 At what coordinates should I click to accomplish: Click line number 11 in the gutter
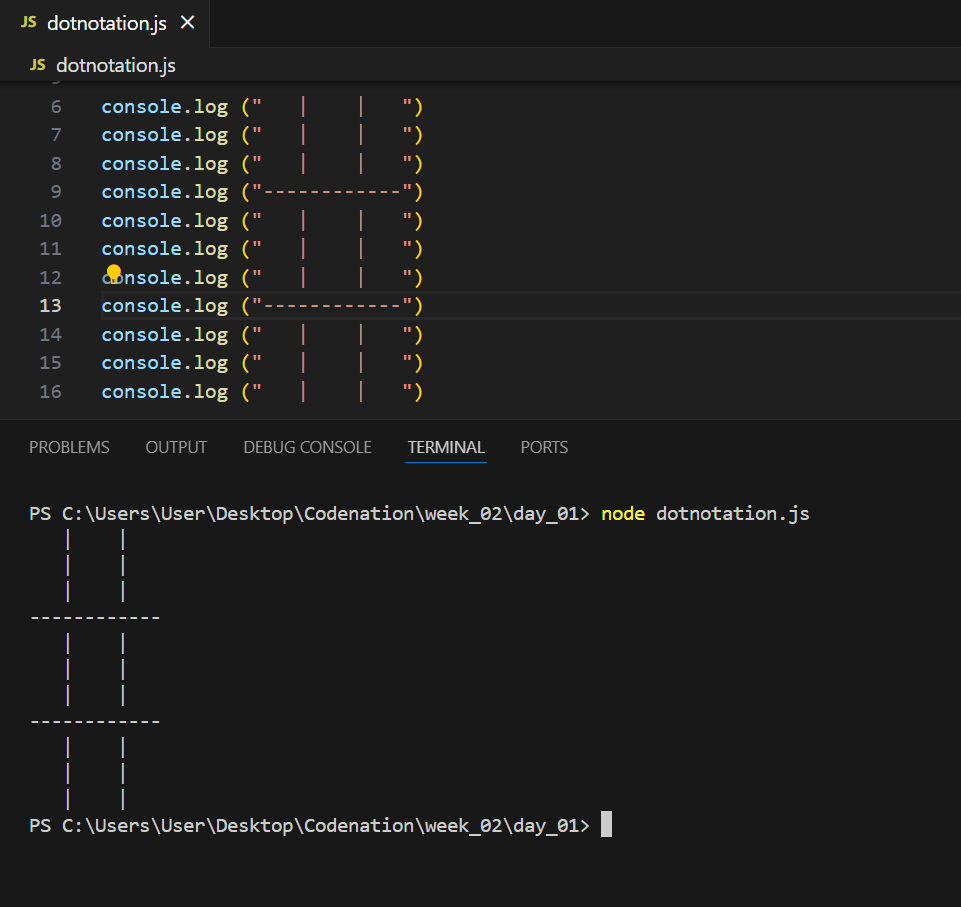click(51, 249)
